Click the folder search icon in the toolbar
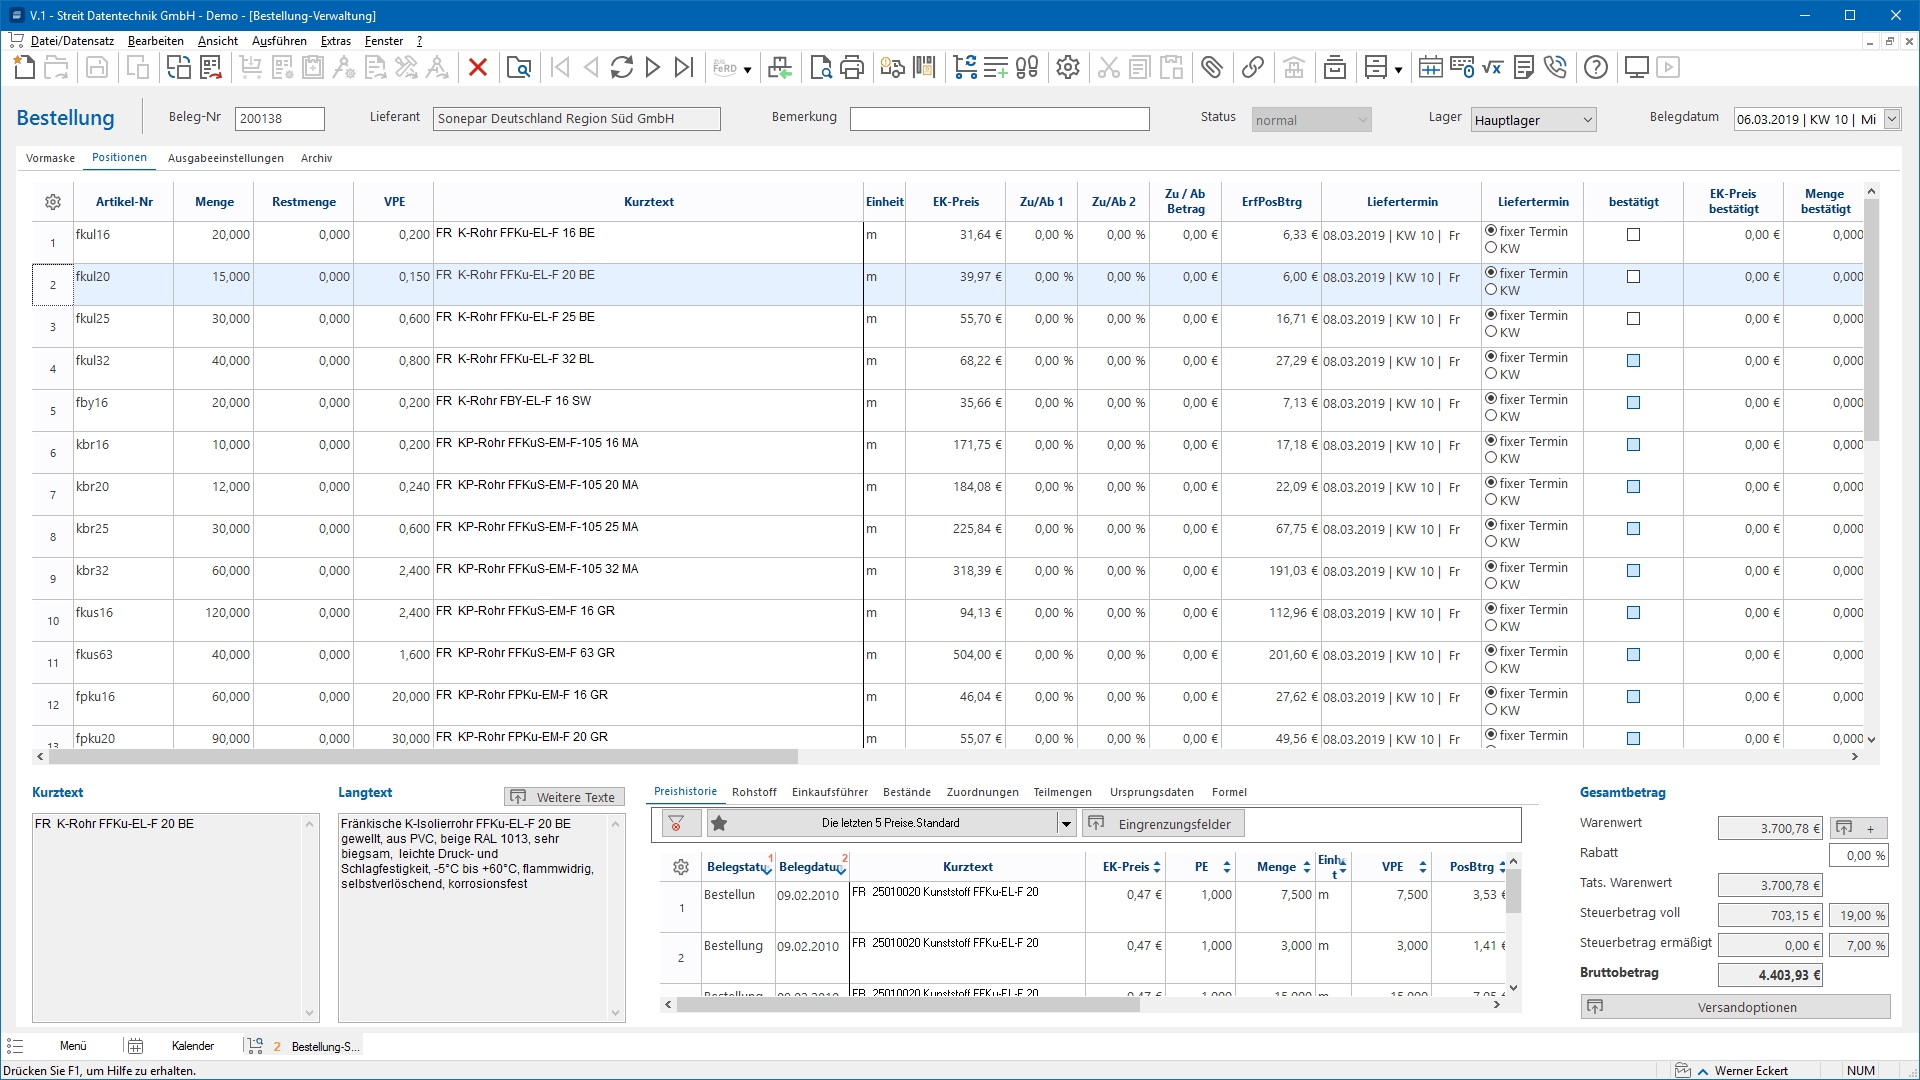 [x=519, y=68]
